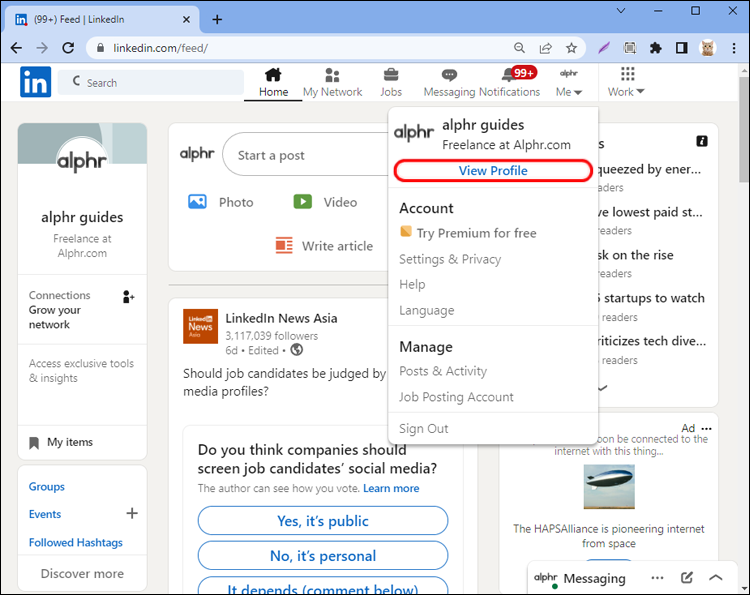The height and width of the screenshot is (595, 750).
Task: Open Groups link in sidebar
Action: pyautogui.click(x=46, y=486)
